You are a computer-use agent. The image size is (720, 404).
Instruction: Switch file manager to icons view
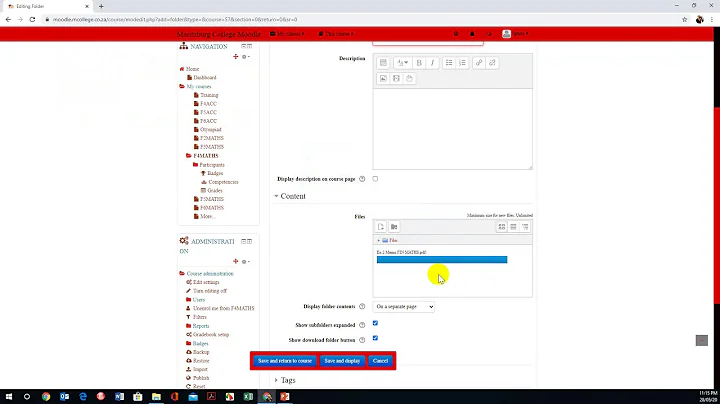click(x=501, y=227)
